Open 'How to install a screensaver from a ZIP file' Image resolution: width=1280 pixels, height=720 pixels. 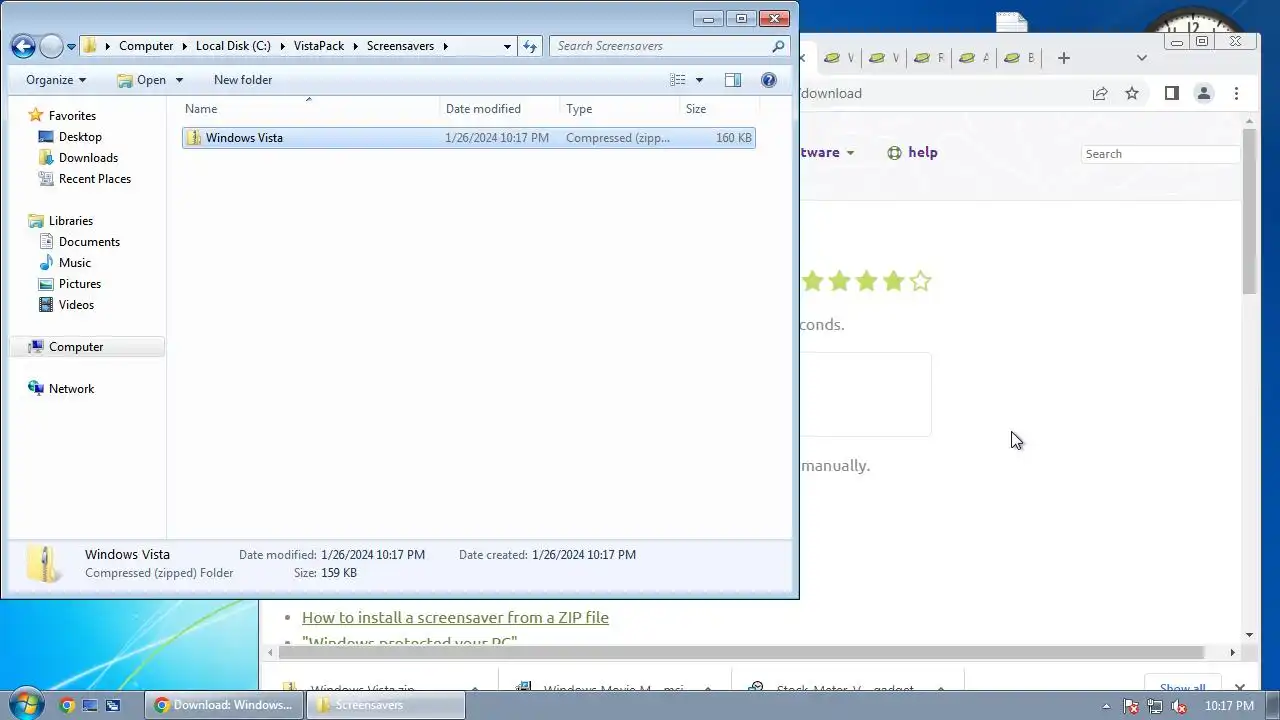[455, 618]
